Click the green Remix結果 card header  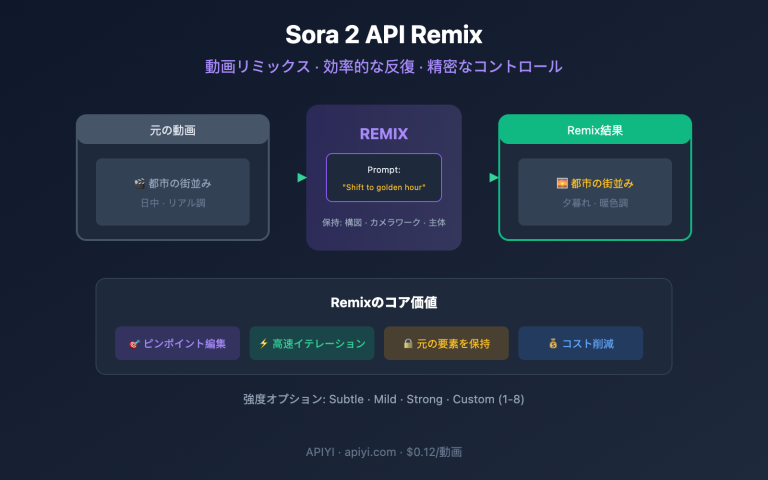(x=595, y=130)
